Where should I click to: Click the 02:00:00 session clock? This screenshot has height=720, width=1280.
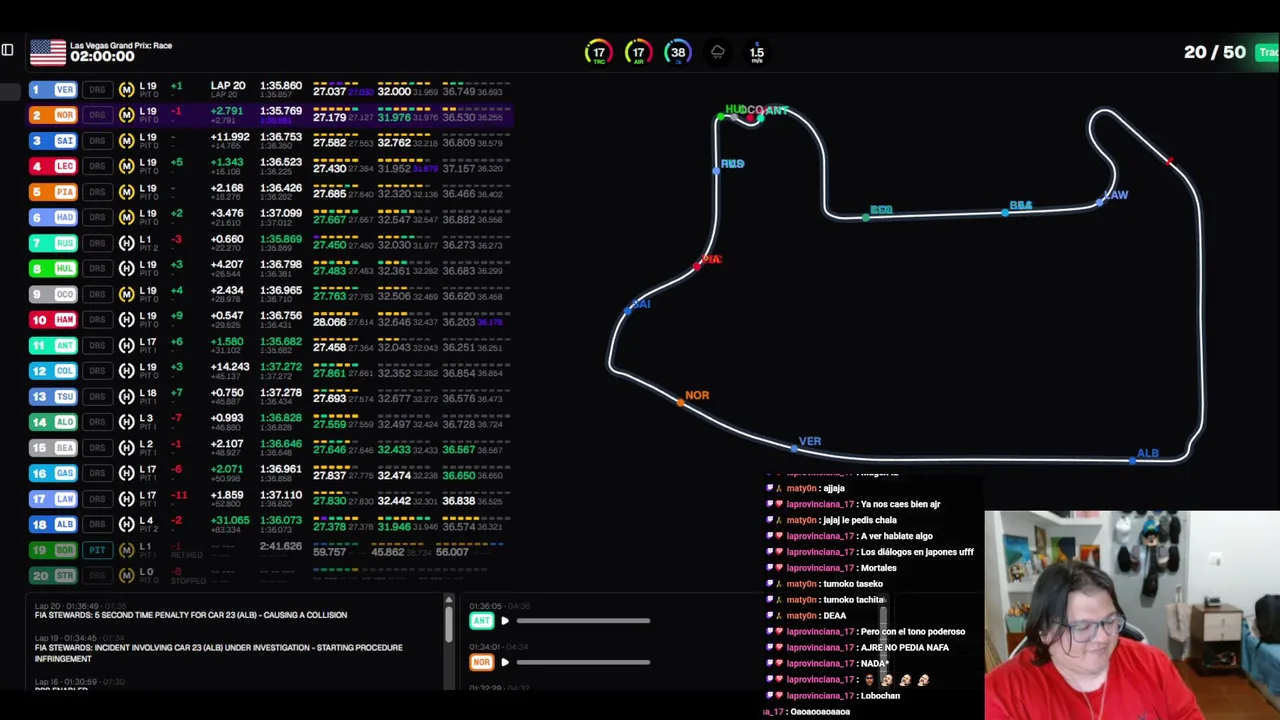coord(102,58)
